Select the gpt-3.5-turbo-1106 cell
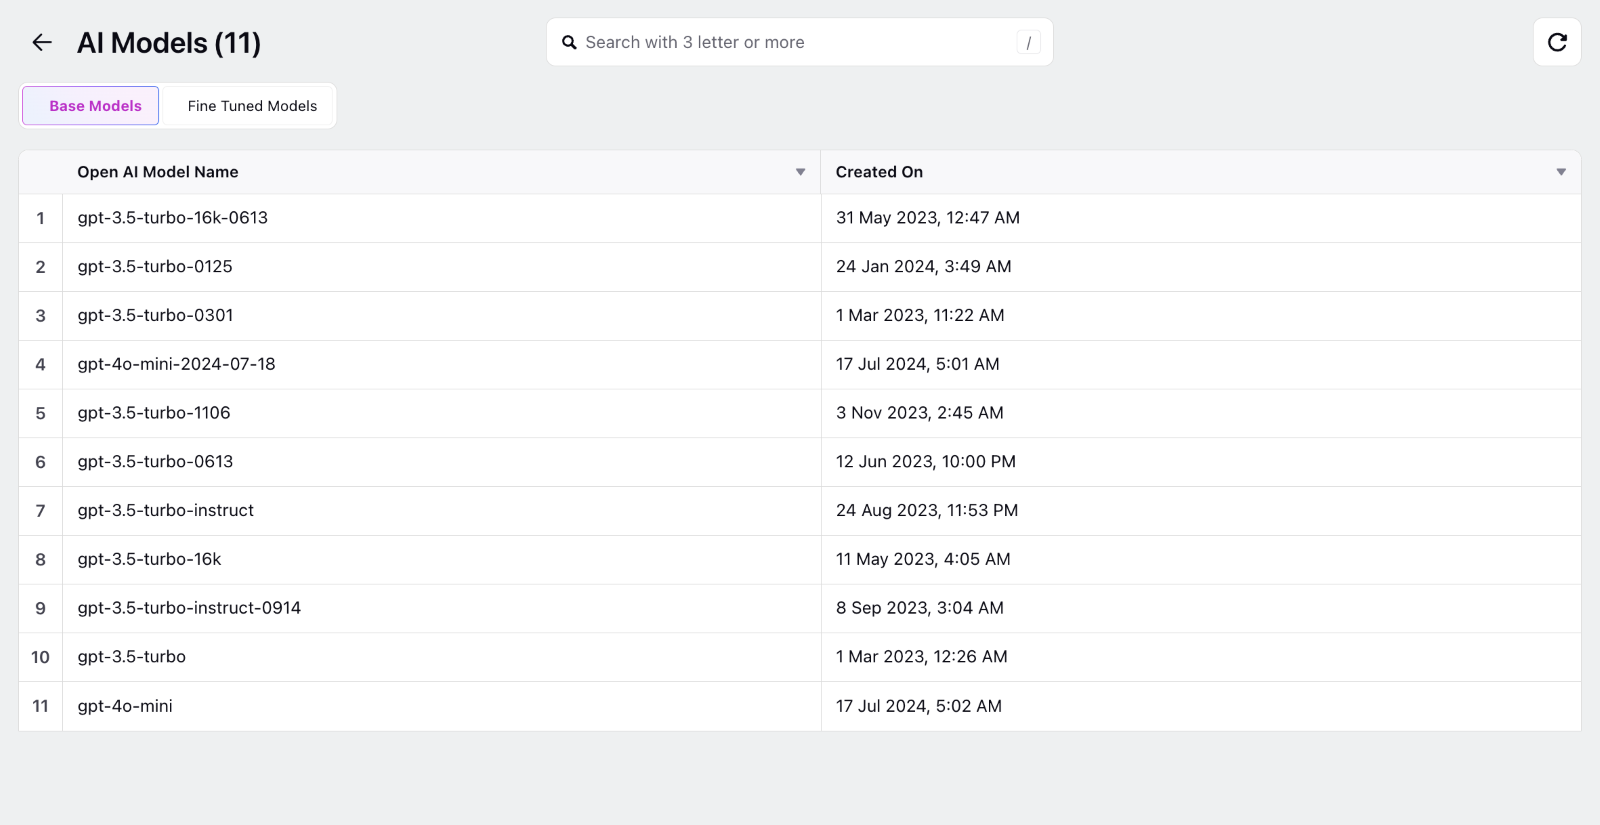The width and height of the screenshot is (1600, 825). [442, 413]
